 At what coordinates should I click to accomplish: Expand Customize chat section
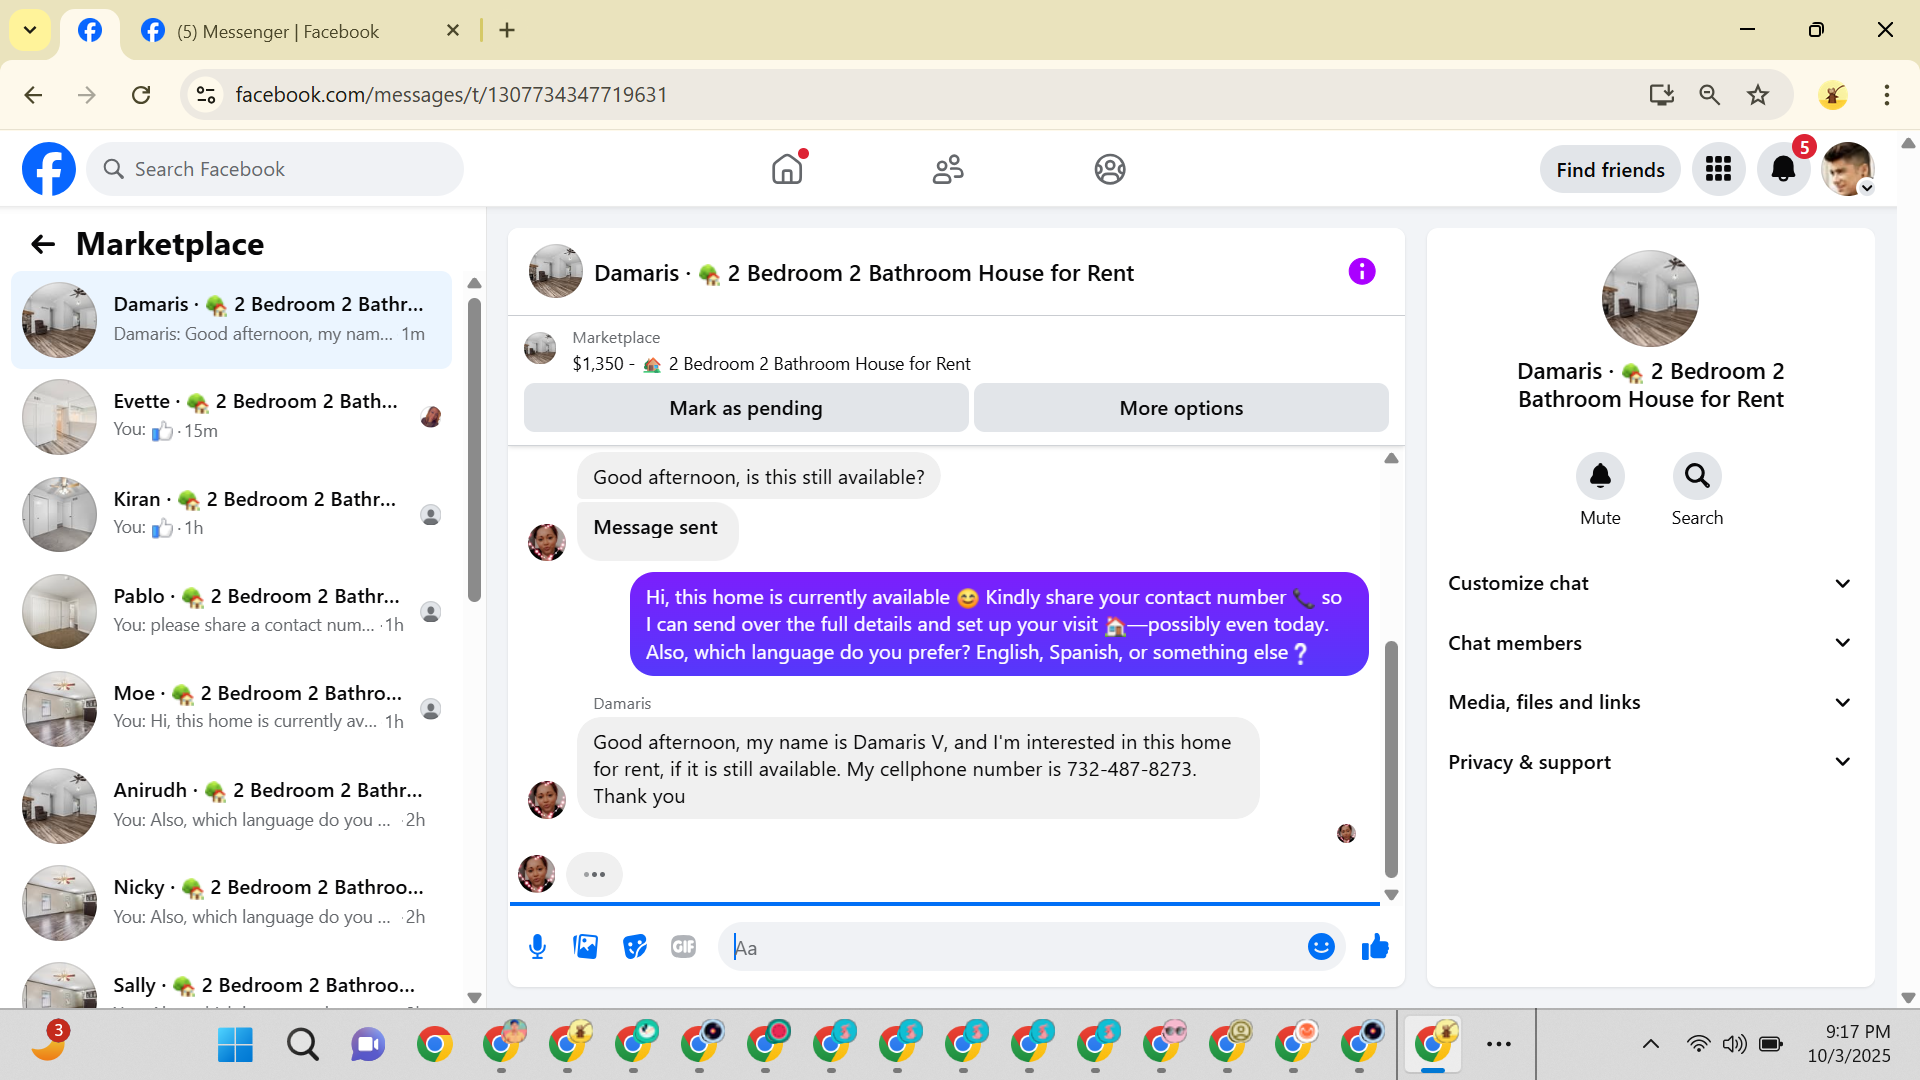(x=1650, y=584)
